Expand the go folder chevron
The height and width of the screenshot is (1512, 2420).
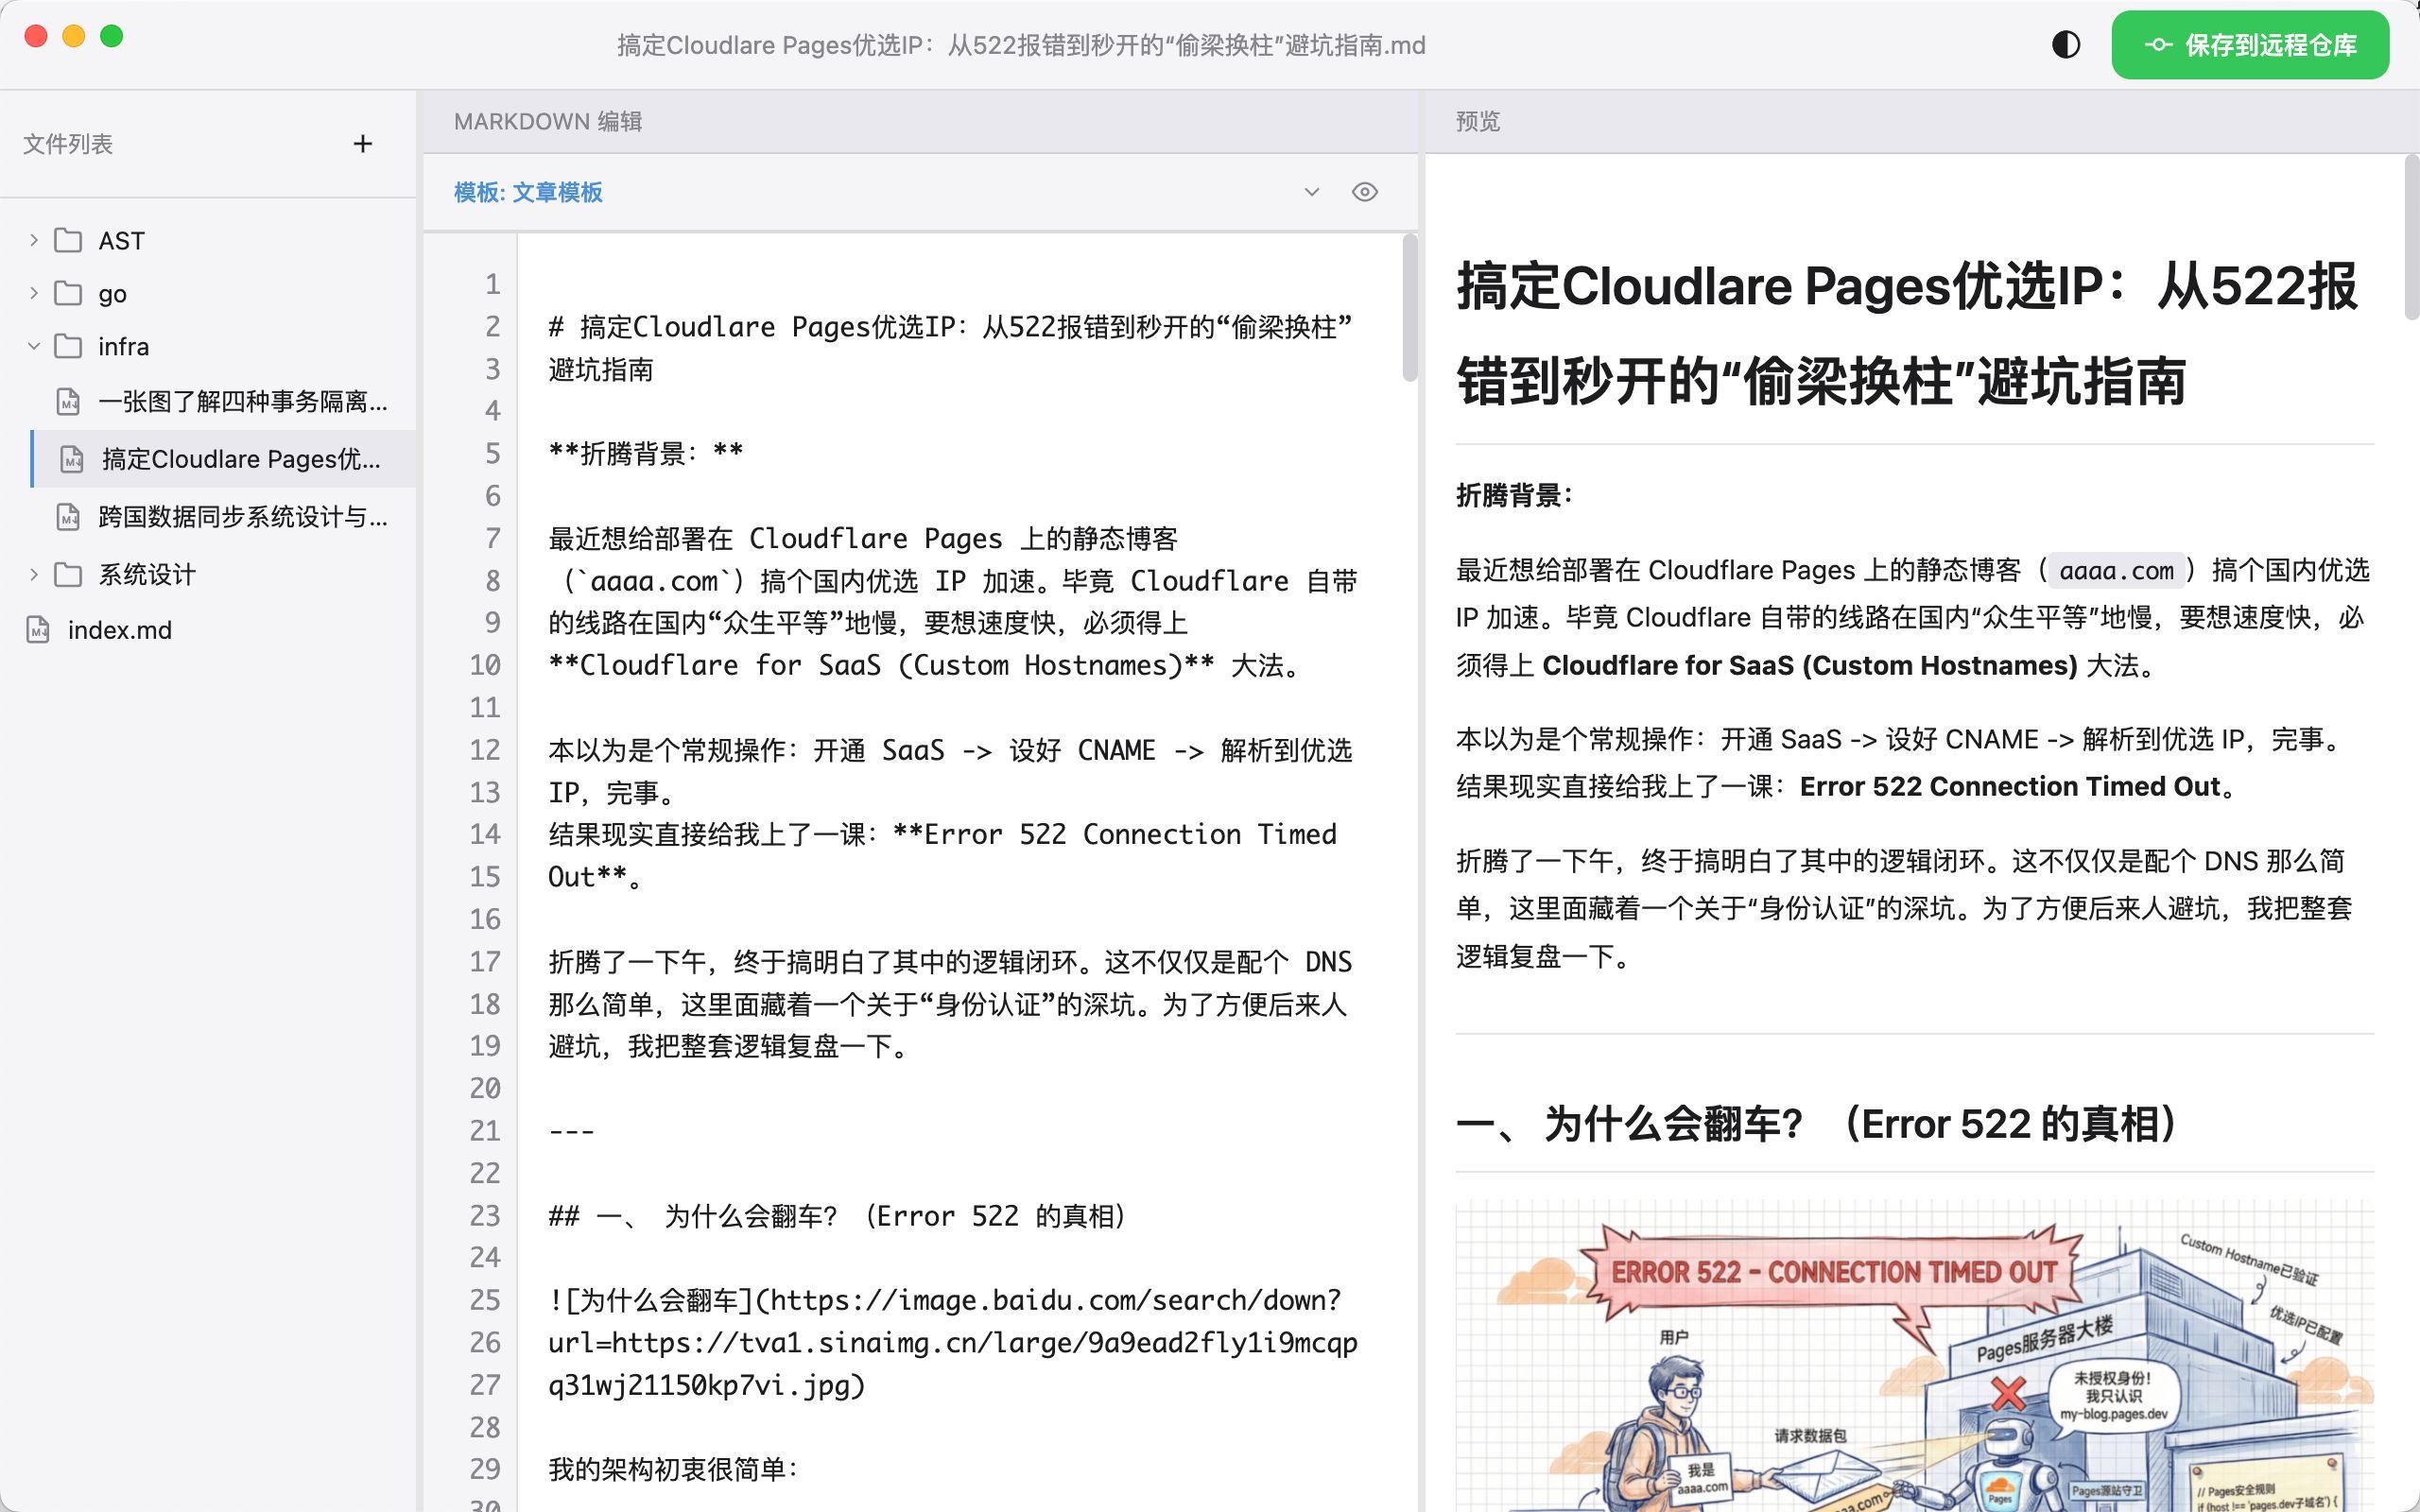pos(34,293)
